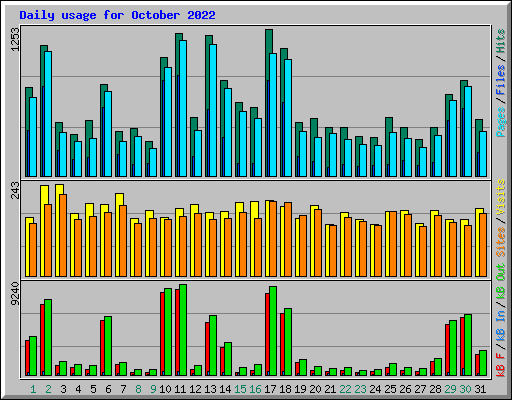
Task: Click the 'Files' legend label
Action: tap(501, 80)
